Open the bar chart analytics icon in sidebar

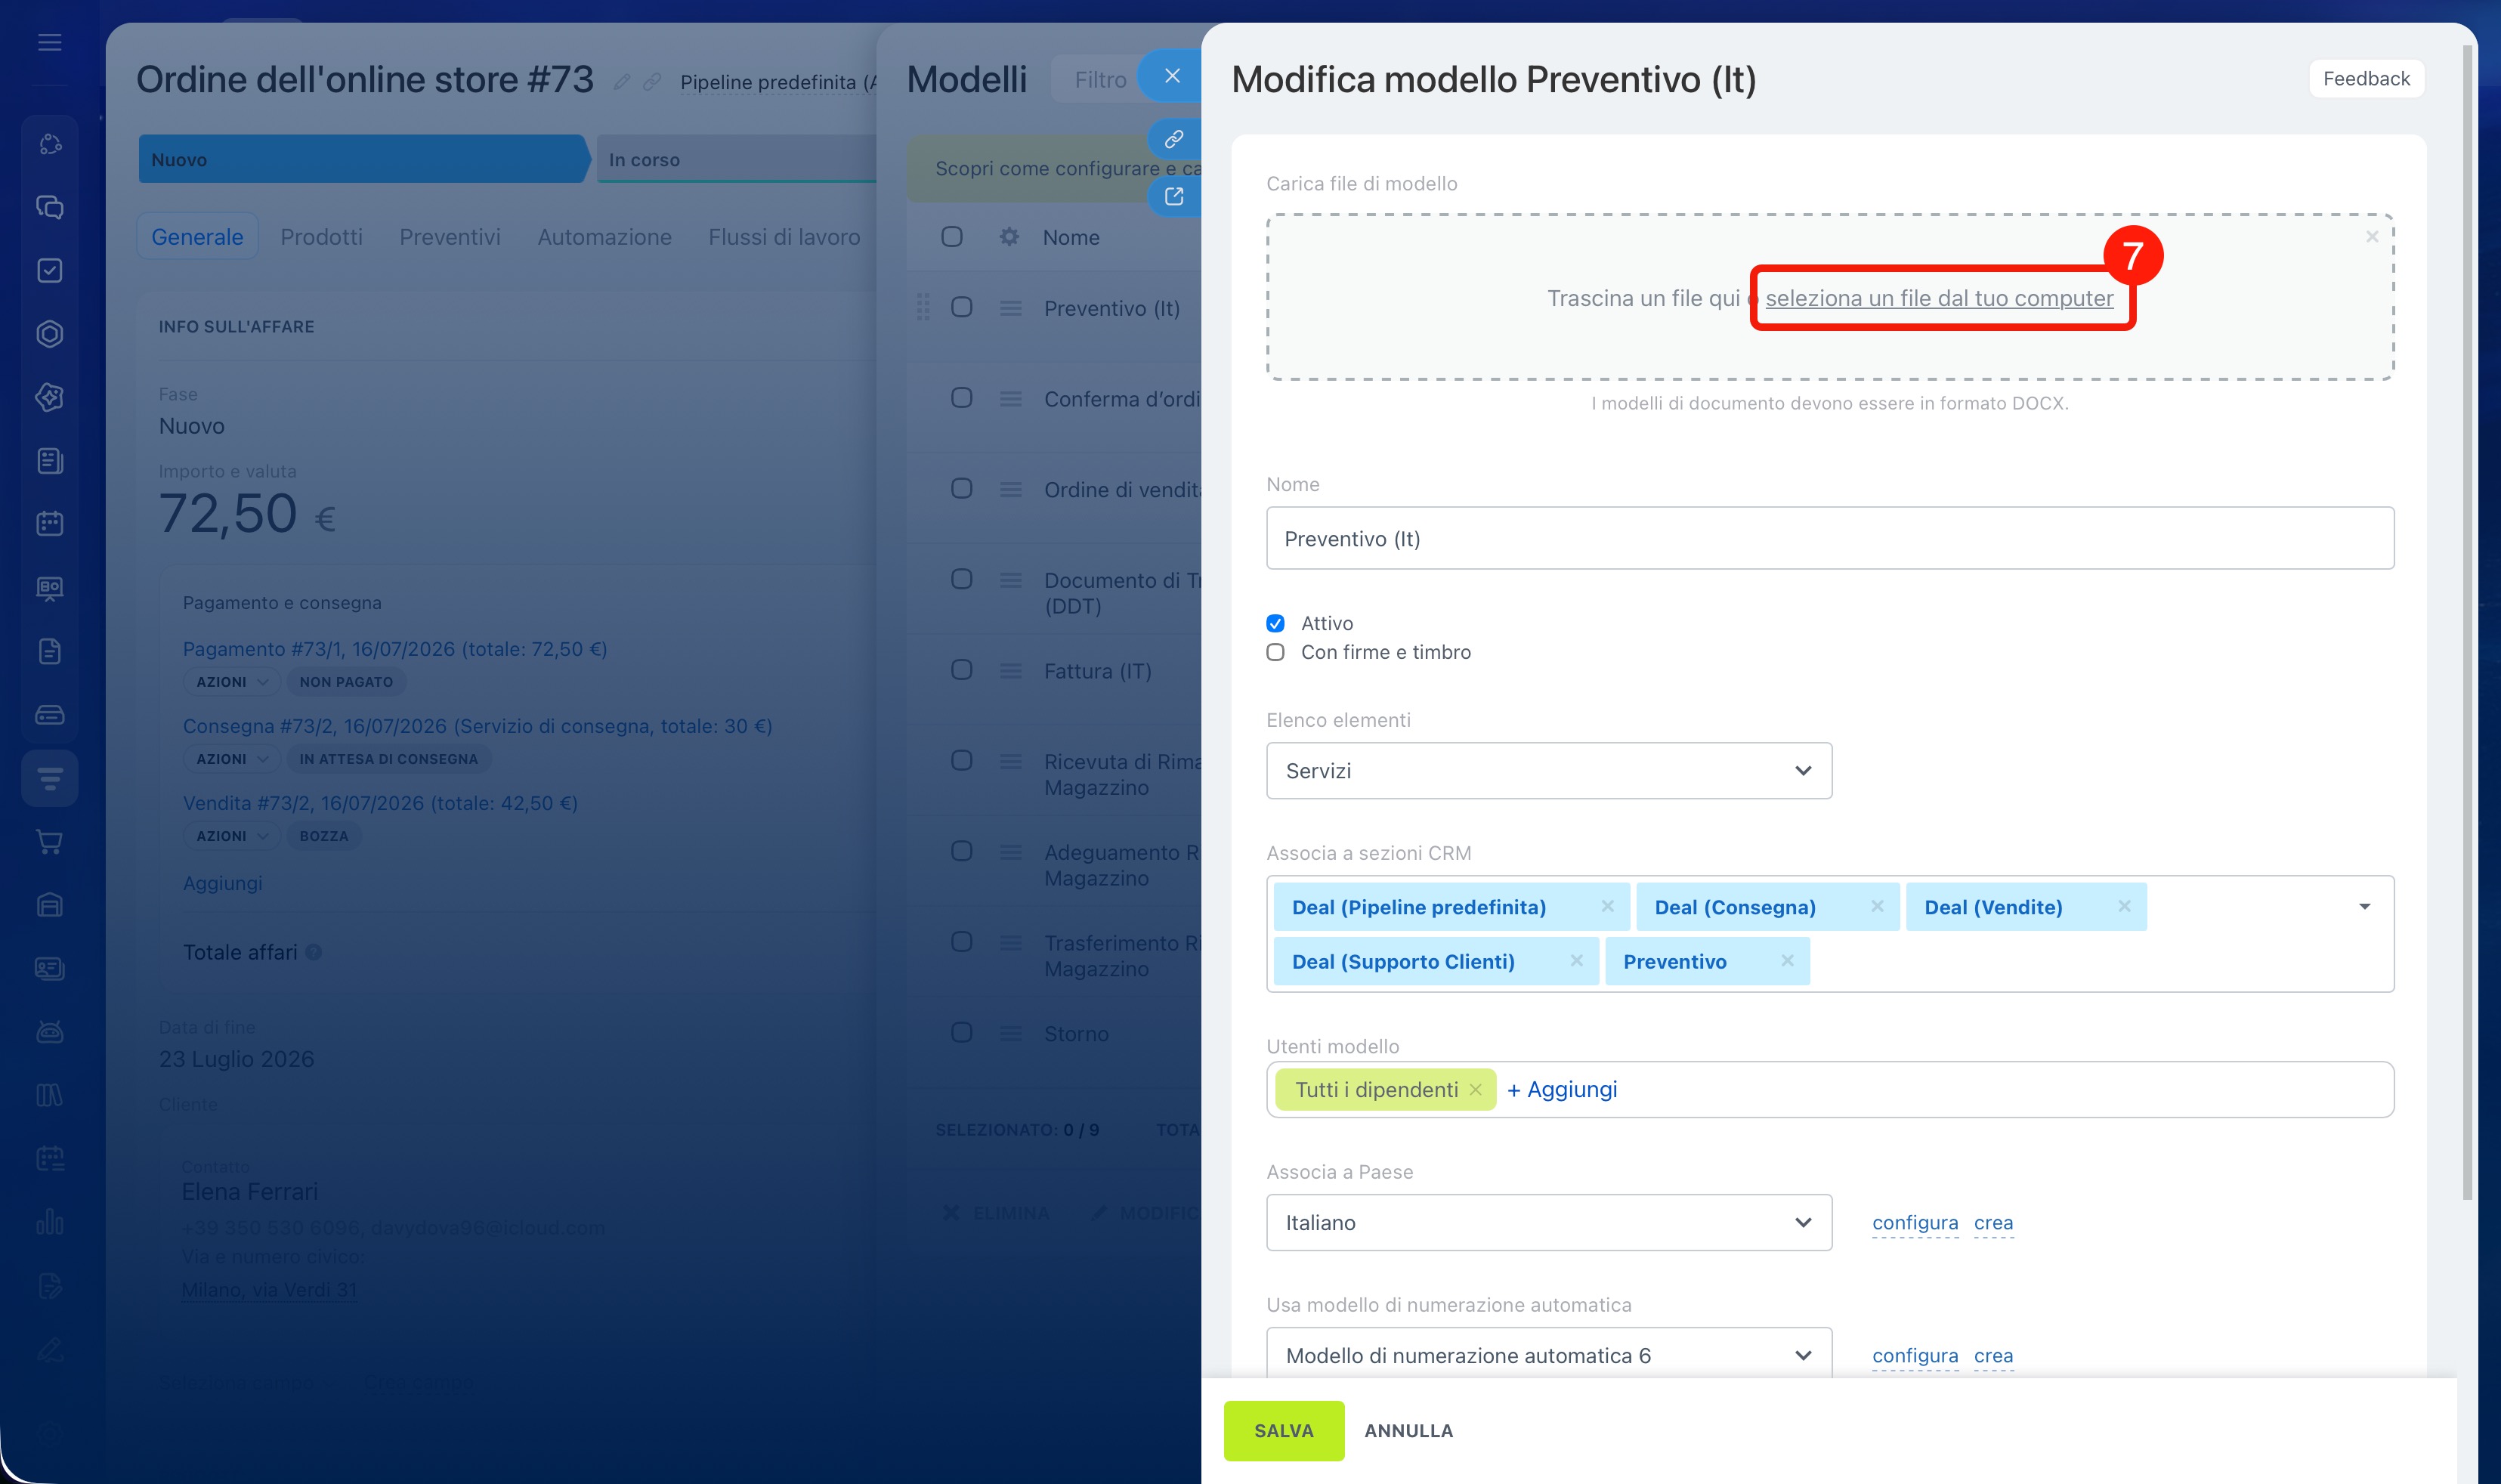coord(49,1222)
